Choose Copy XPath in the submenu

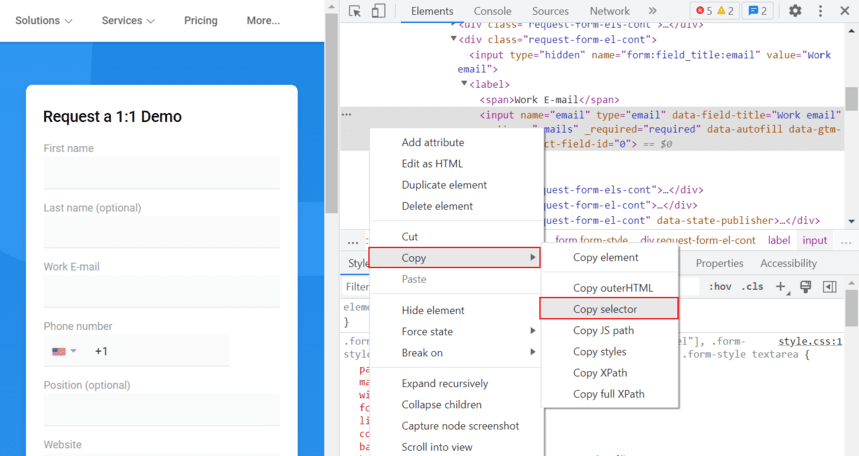pos(600,373)
